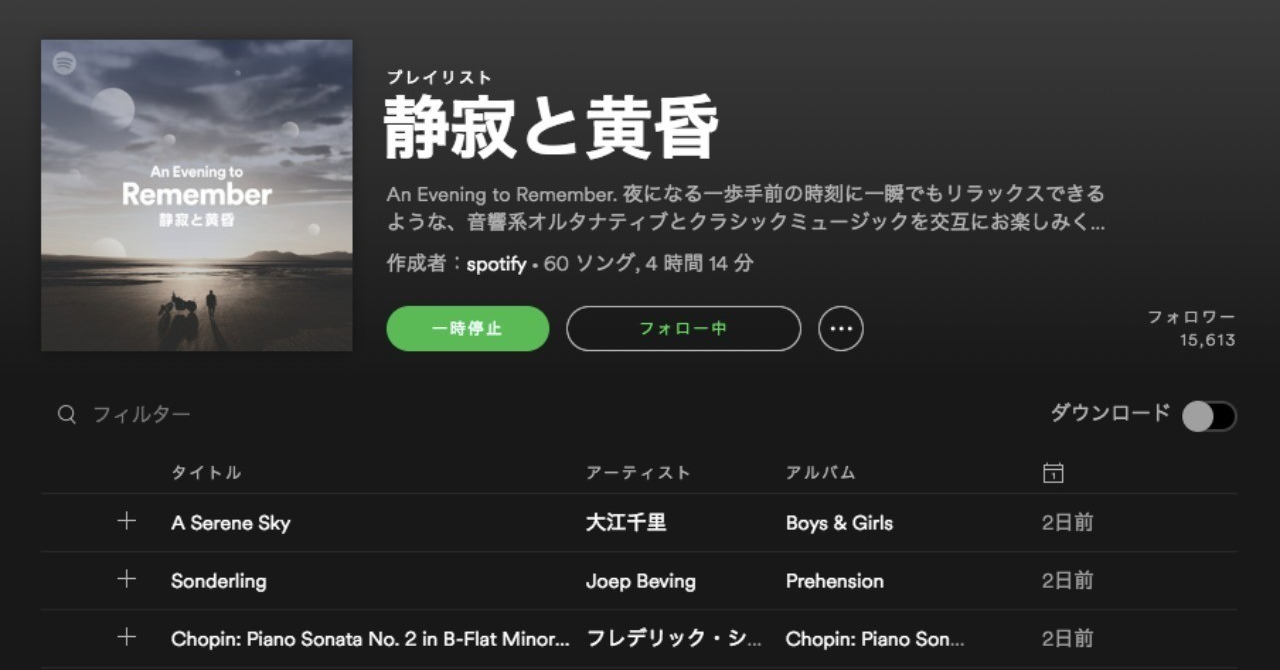Add Sonderling track using plus icon
Image resolution: width=1280 pixels, height=670 pixels.
pos(126,579)
